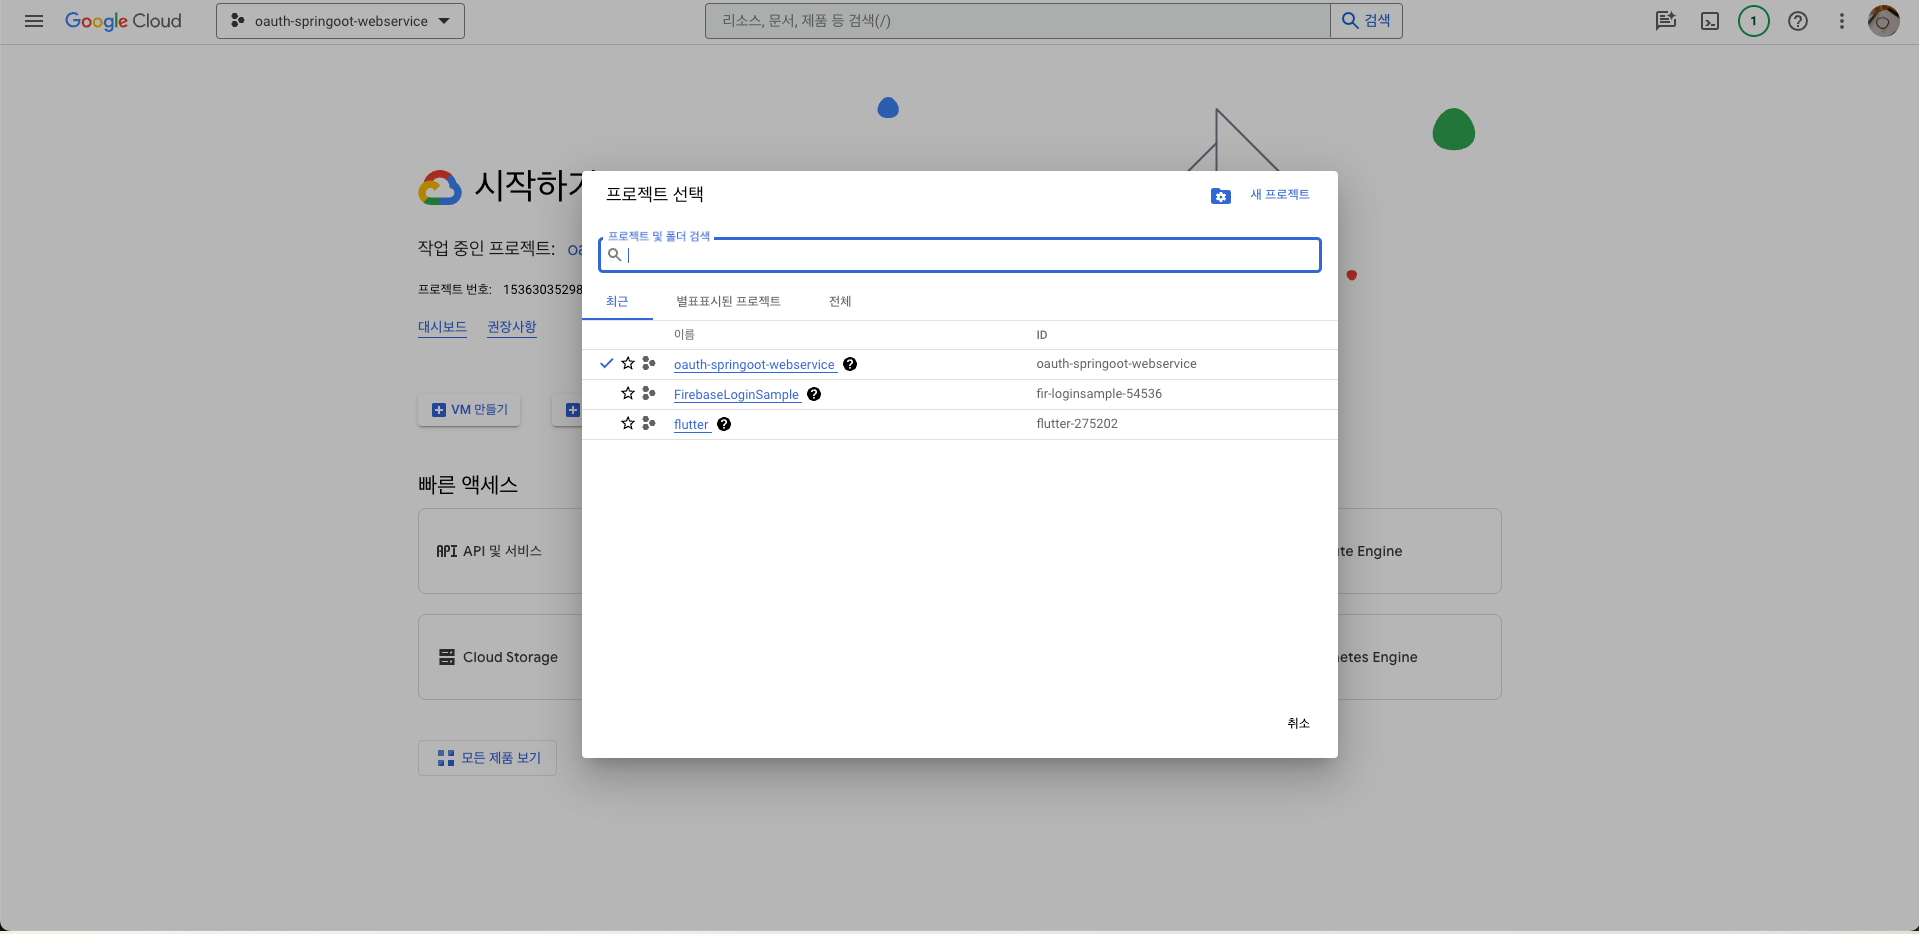Click the ID text flutter-275202
The width and height of the screenshot is (1919, 934).
(x=1077, y=424)
